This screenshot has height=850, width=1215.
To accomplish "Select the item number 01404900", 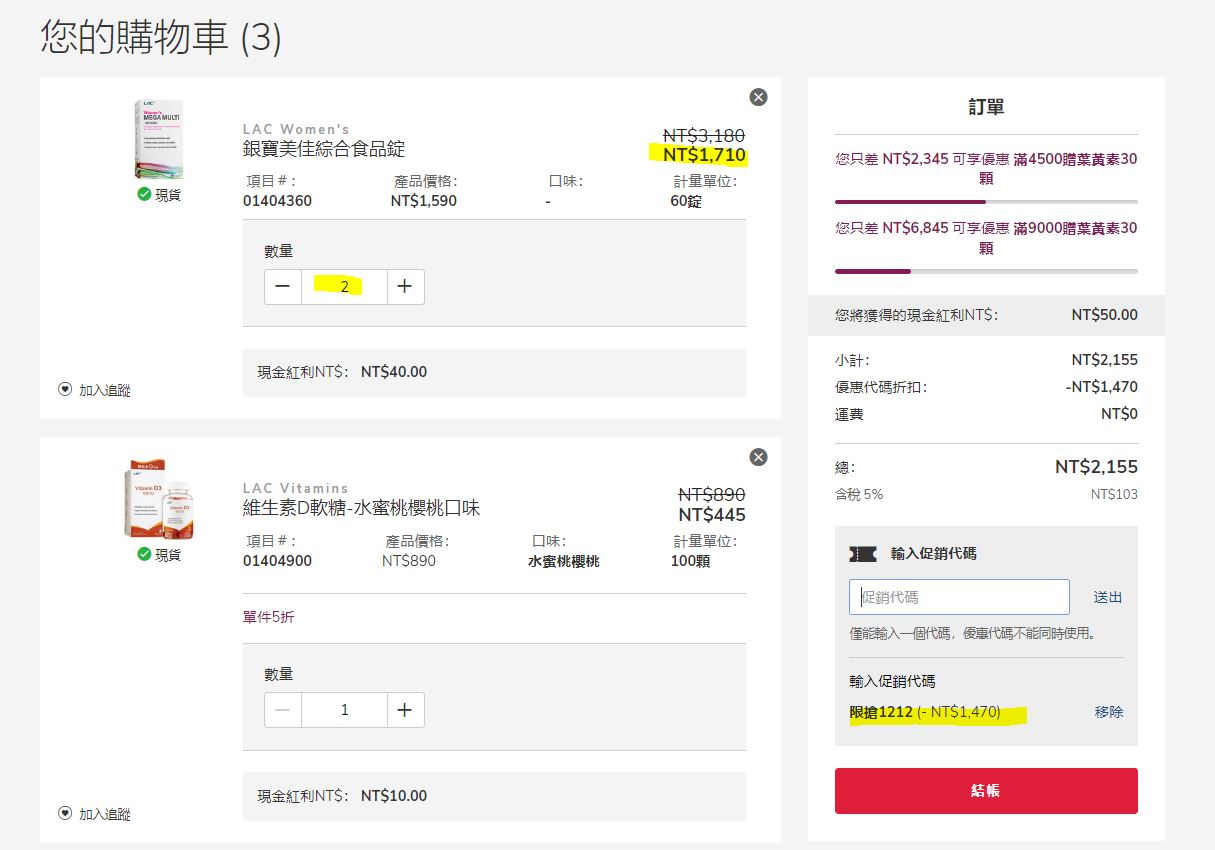I will coord(278,561).
